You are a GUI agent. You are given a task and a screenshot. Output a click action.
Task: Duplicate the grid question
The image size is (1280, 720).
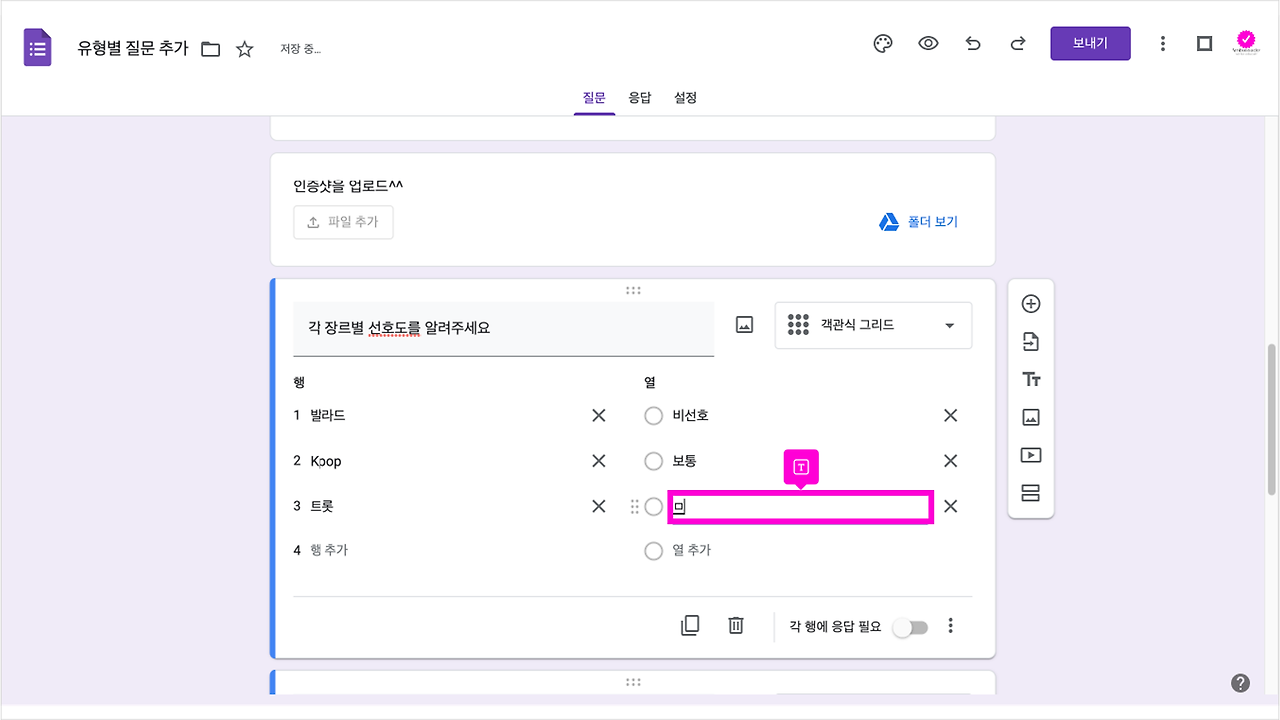pos(690,625)
